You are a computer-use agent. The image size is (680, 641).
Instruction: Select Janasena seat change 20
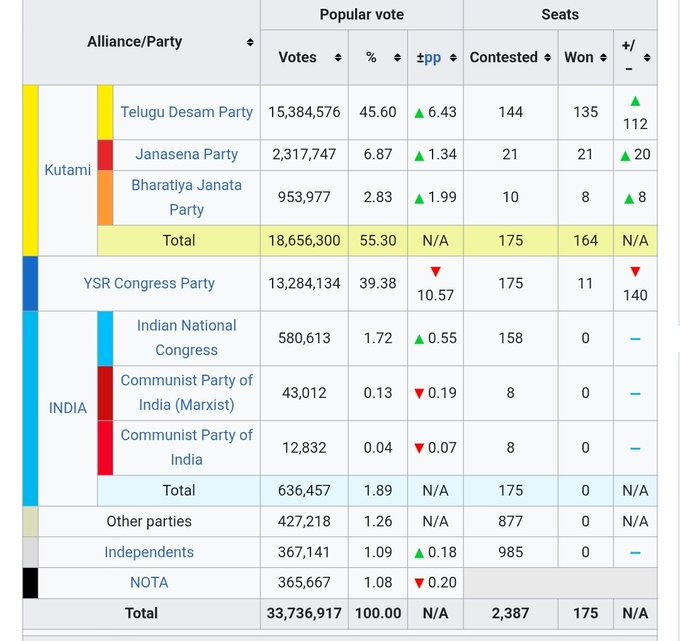point(642,154)
